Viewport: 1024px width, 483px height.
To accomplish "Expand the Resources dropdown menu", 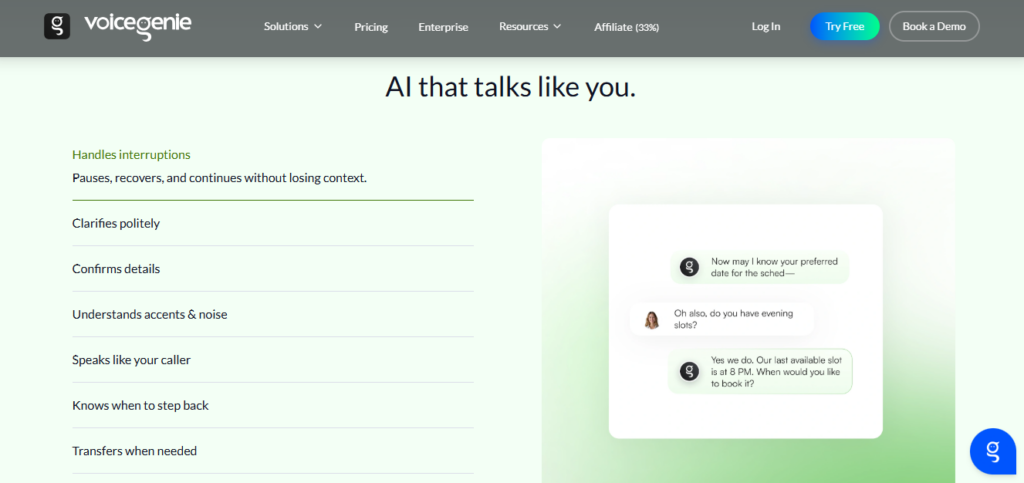I will tap(530, 27).
